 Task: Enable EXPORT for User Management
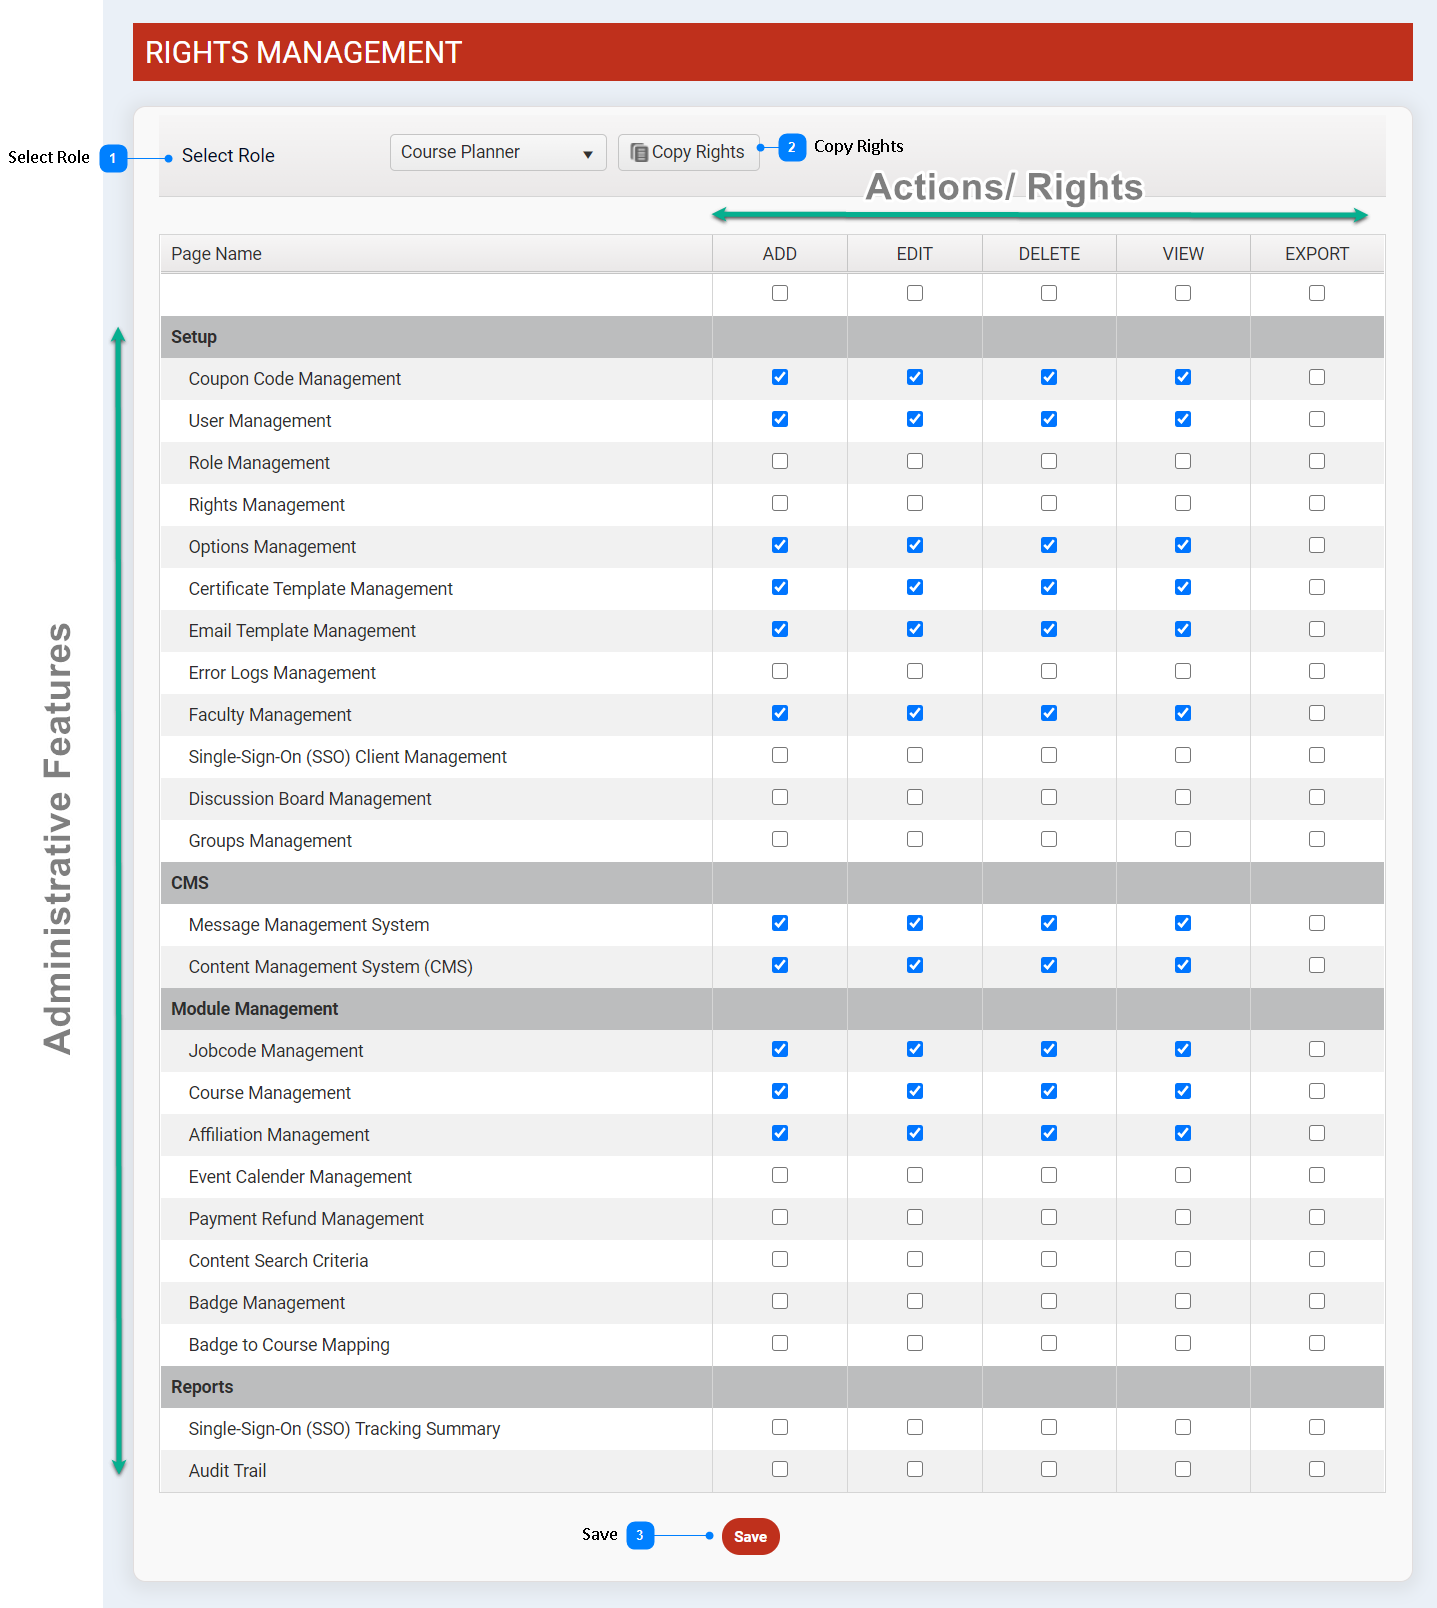coord(1316,419)
